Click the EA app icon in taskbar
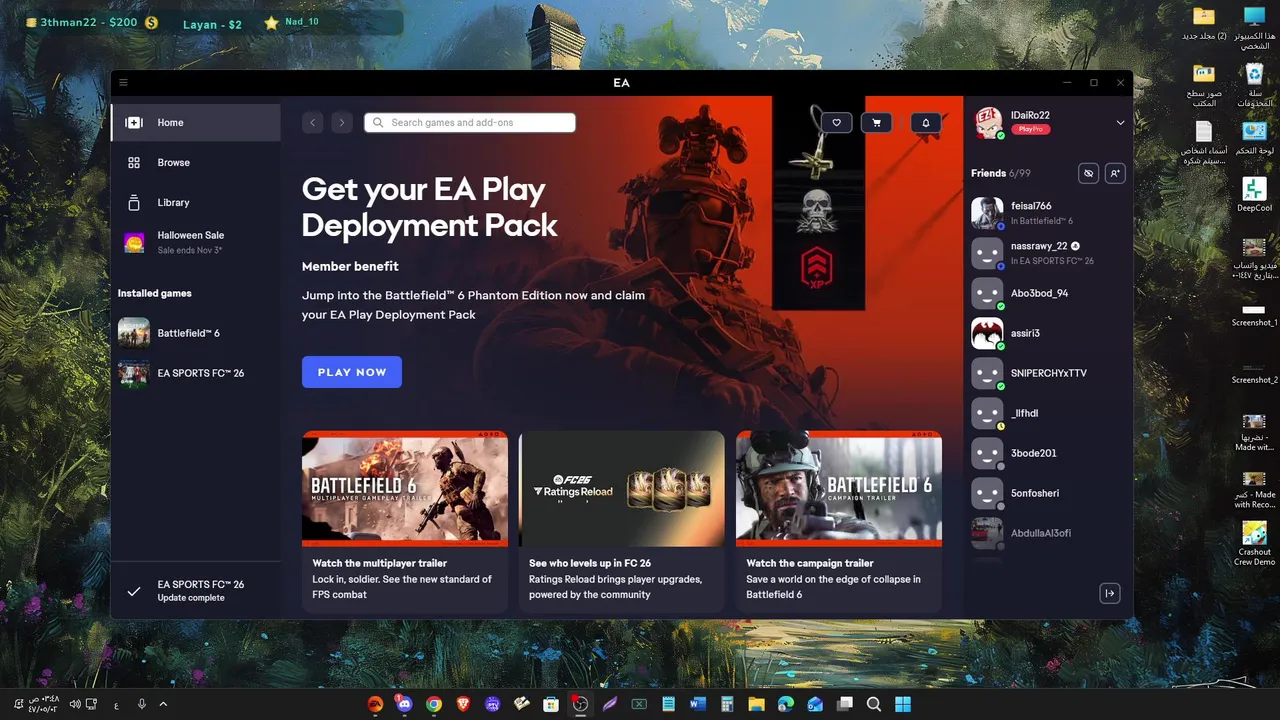 point(376,704)
